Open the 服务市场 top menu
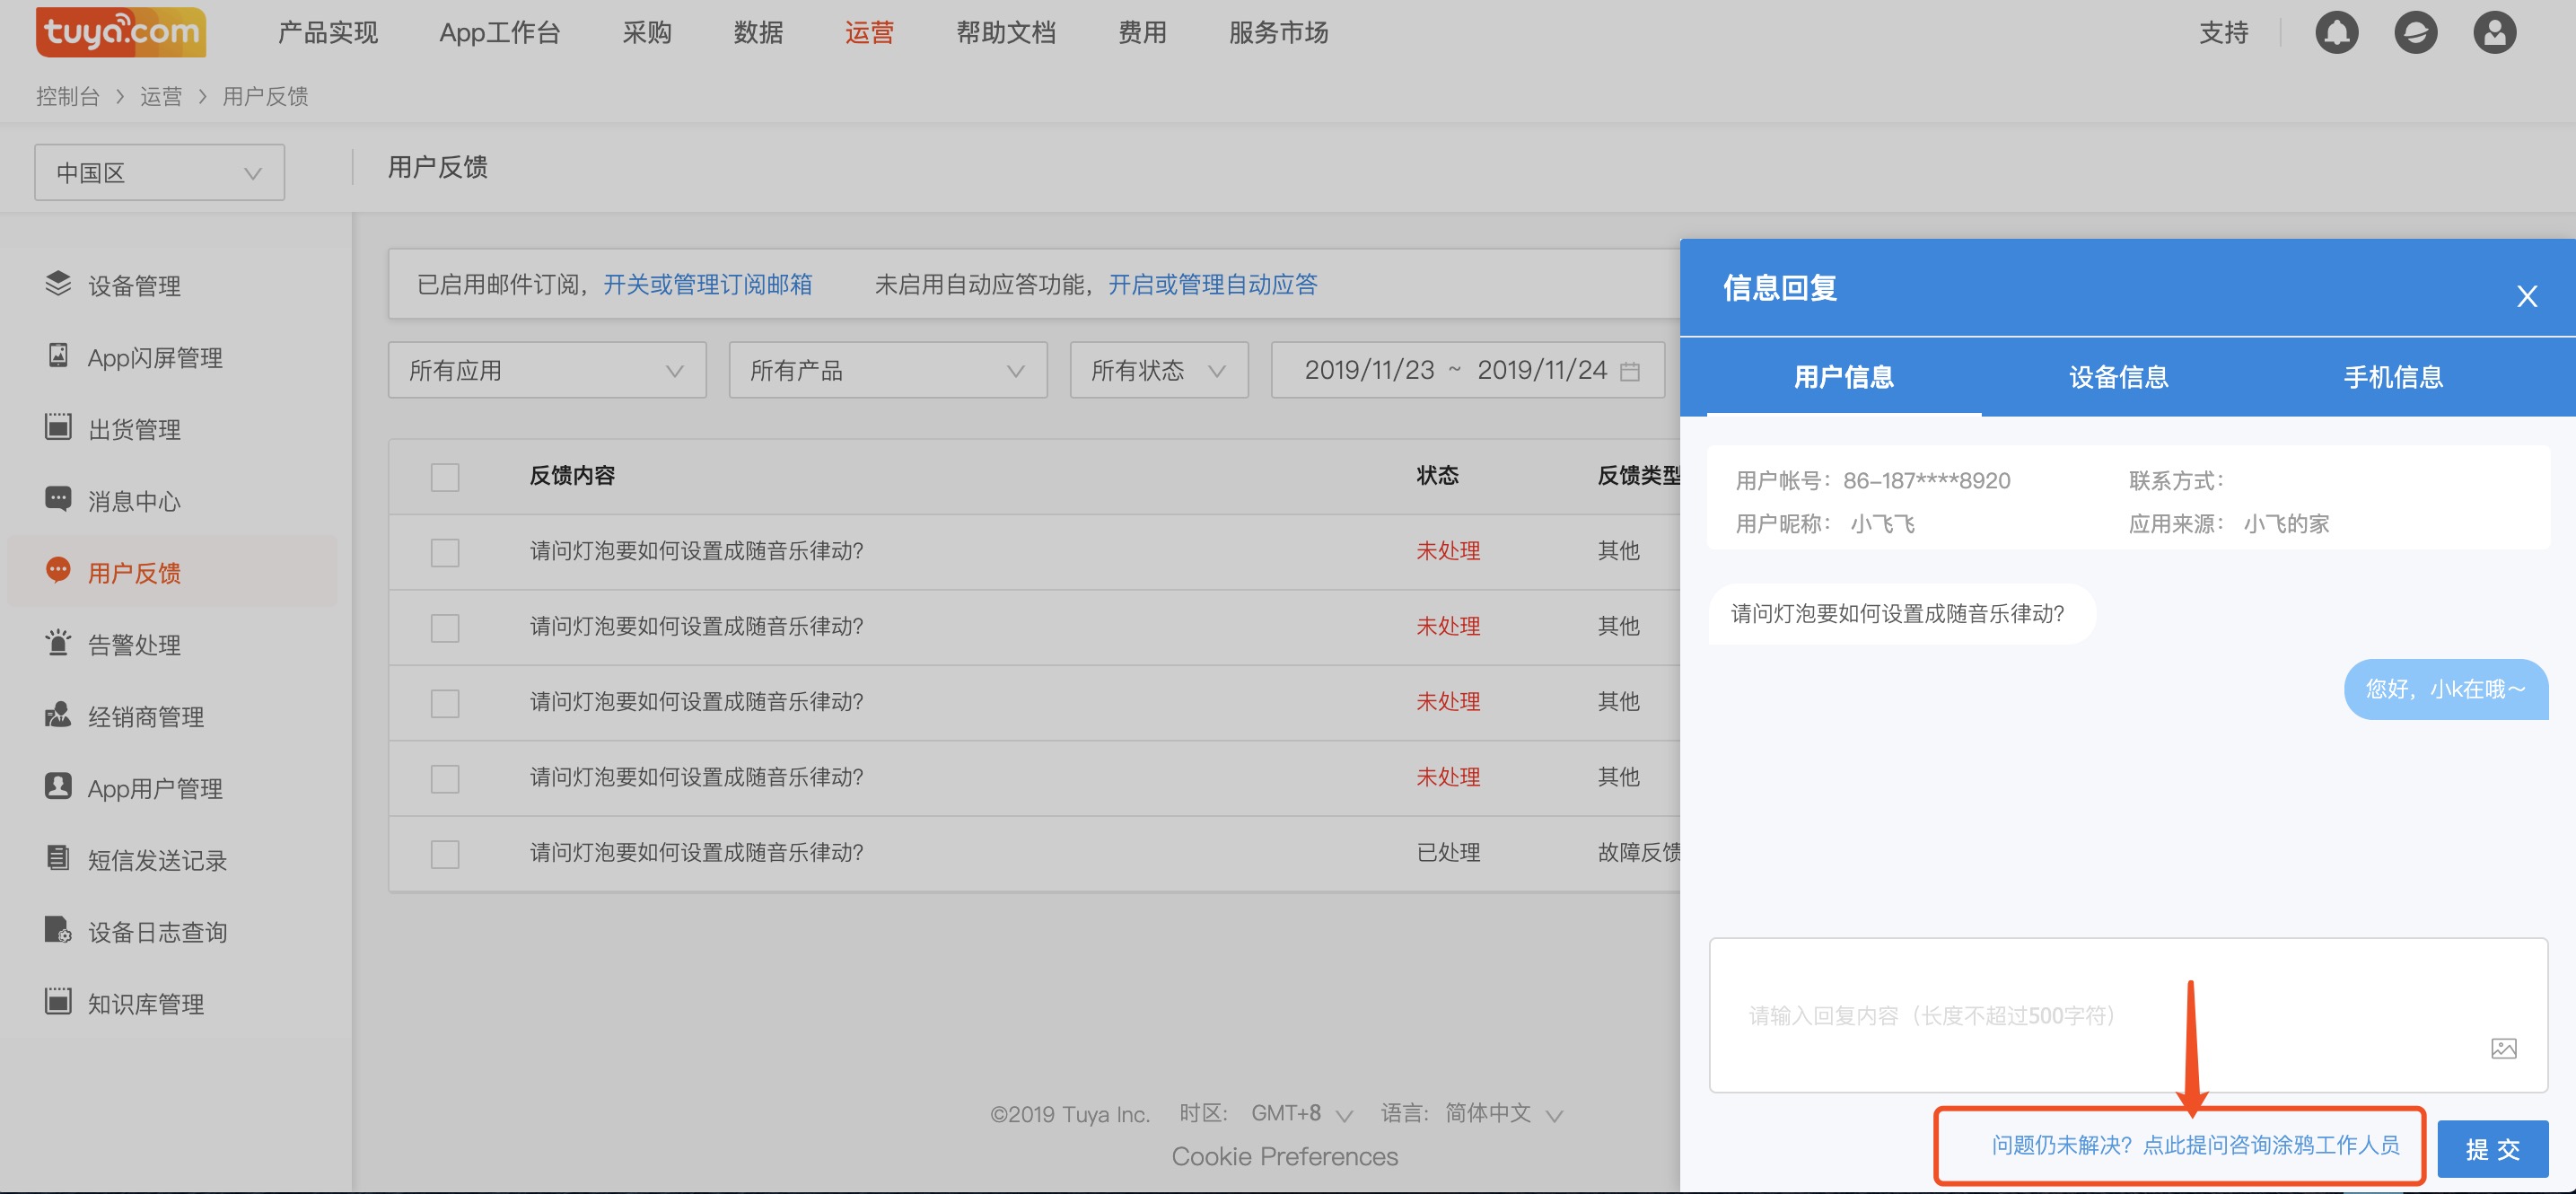The image size is (2576, 1194). point(1278,33)
